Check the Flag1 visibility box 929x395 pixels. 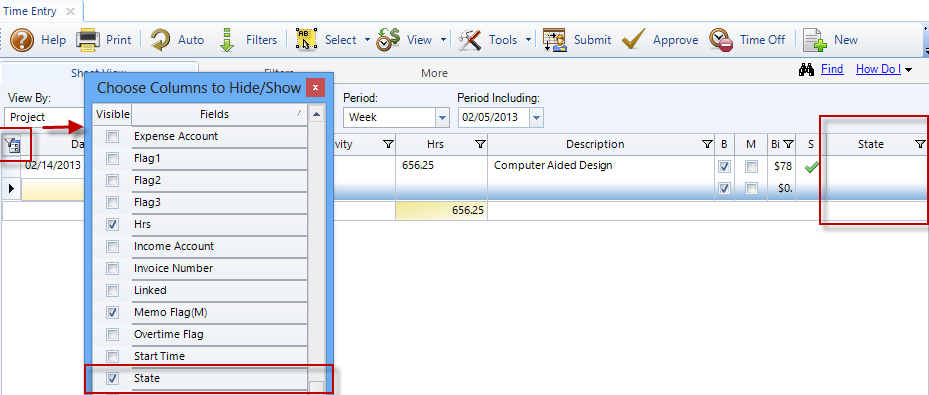point(112,159)
